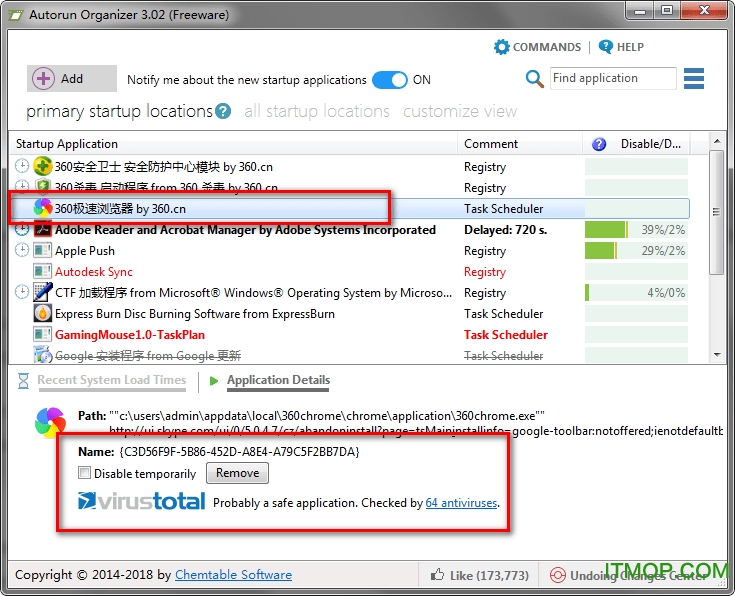Open the hamburger menu icon
The width and height of the screenshot is (735, 596).
[x=694, y=78]
